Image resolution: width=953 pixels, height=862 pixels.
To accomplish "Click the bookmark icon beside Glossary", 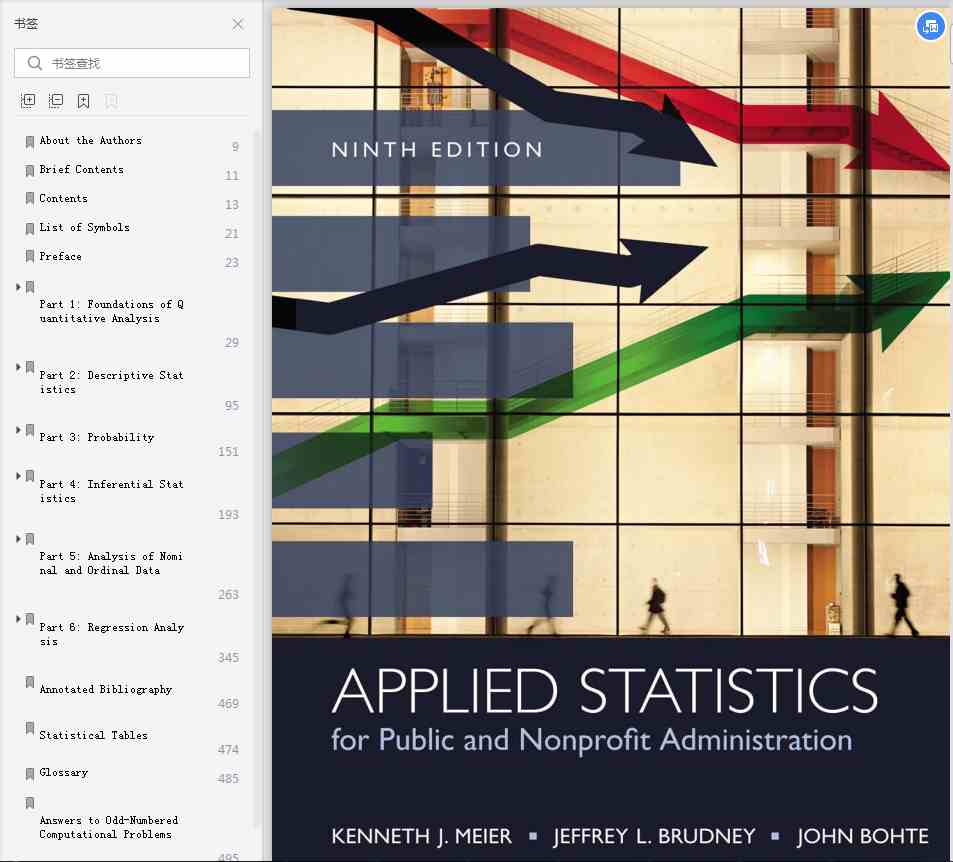I will click(30, 774).
